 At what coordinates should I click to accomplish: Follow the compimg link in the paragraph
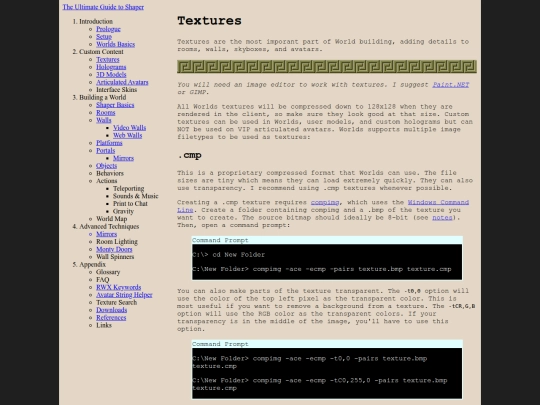(x=325, y=202)
